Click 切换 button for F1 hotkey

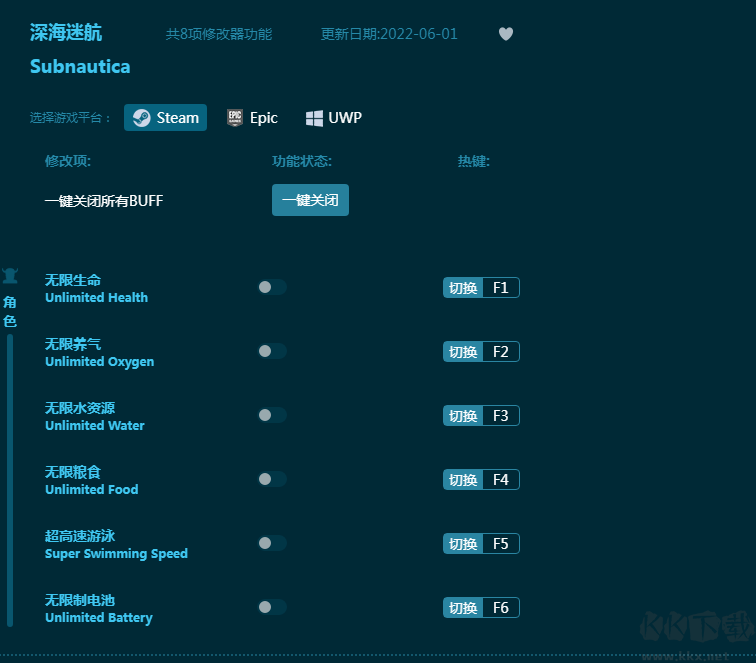pos(463,288)
